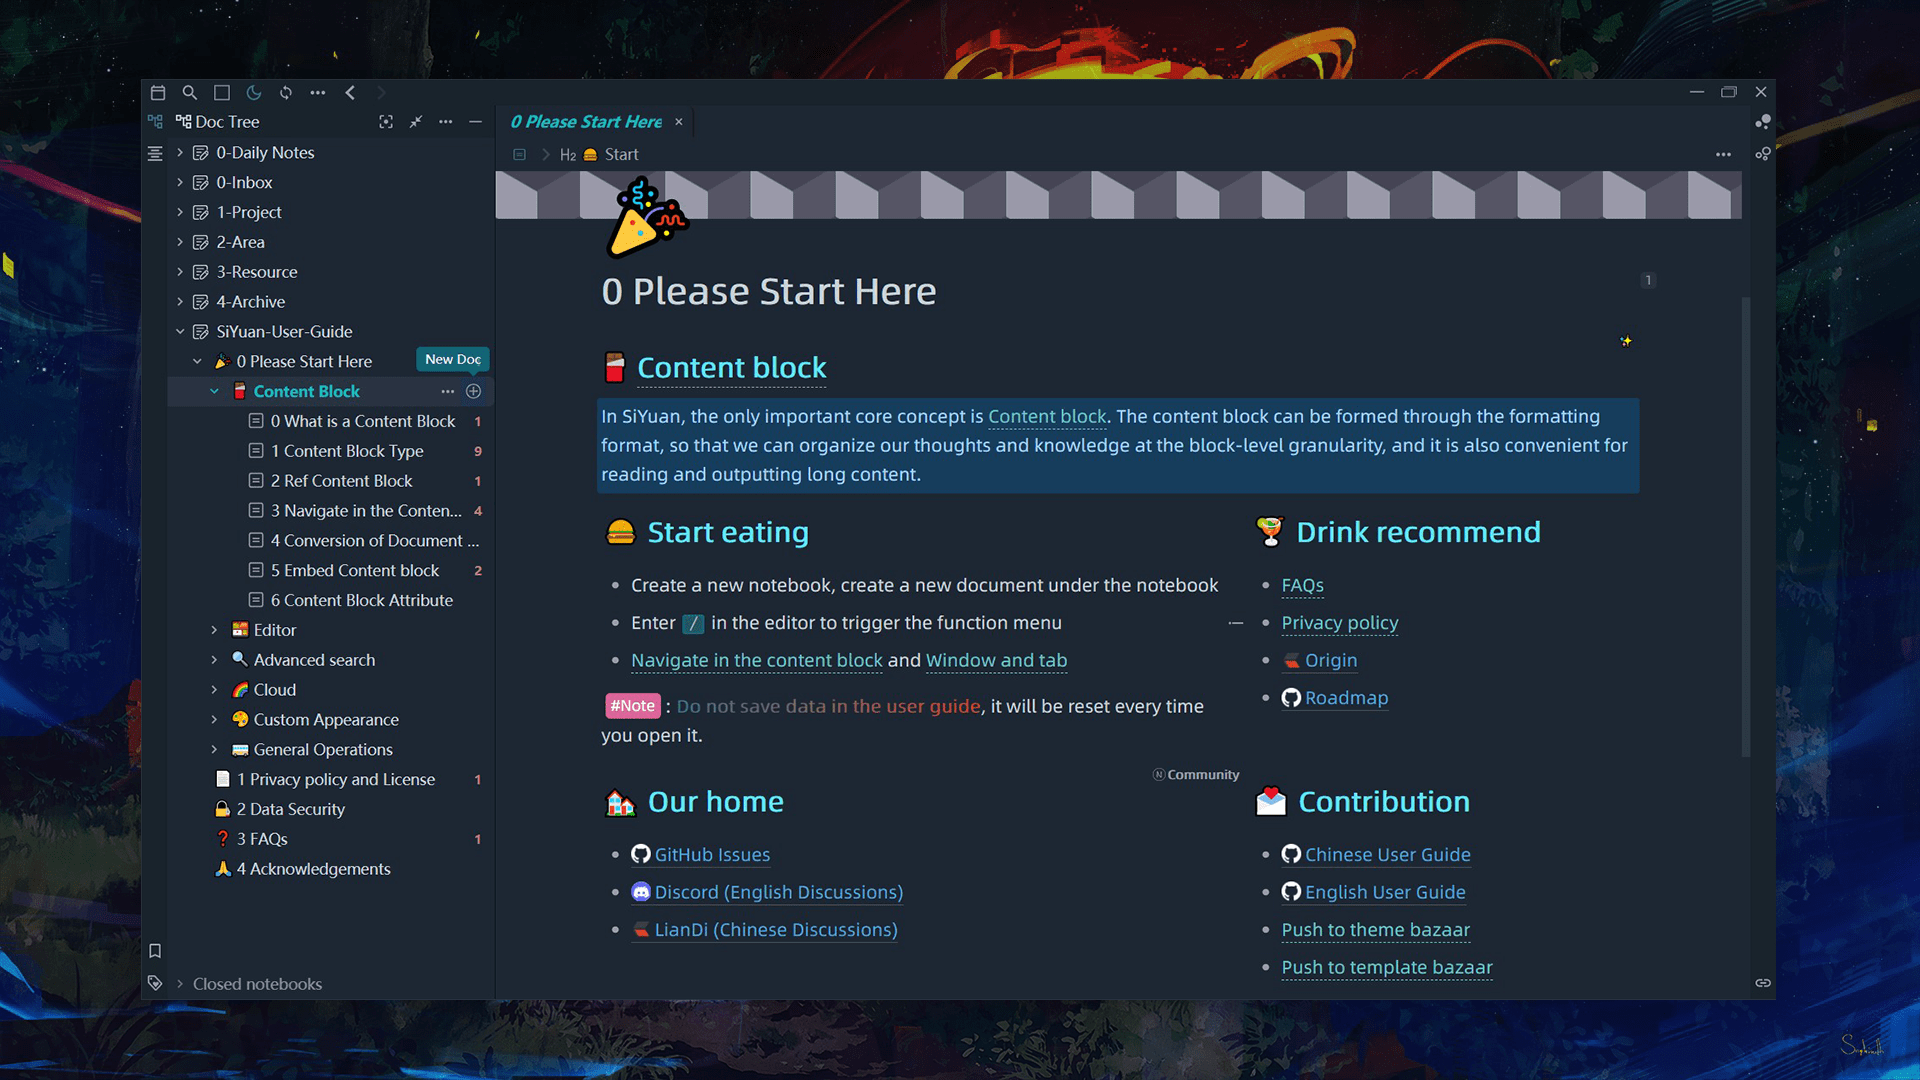The height and width of the screenshot is (1080, 1920).
Task: Click the #Note tag
Action: click(x=632, y=706)
